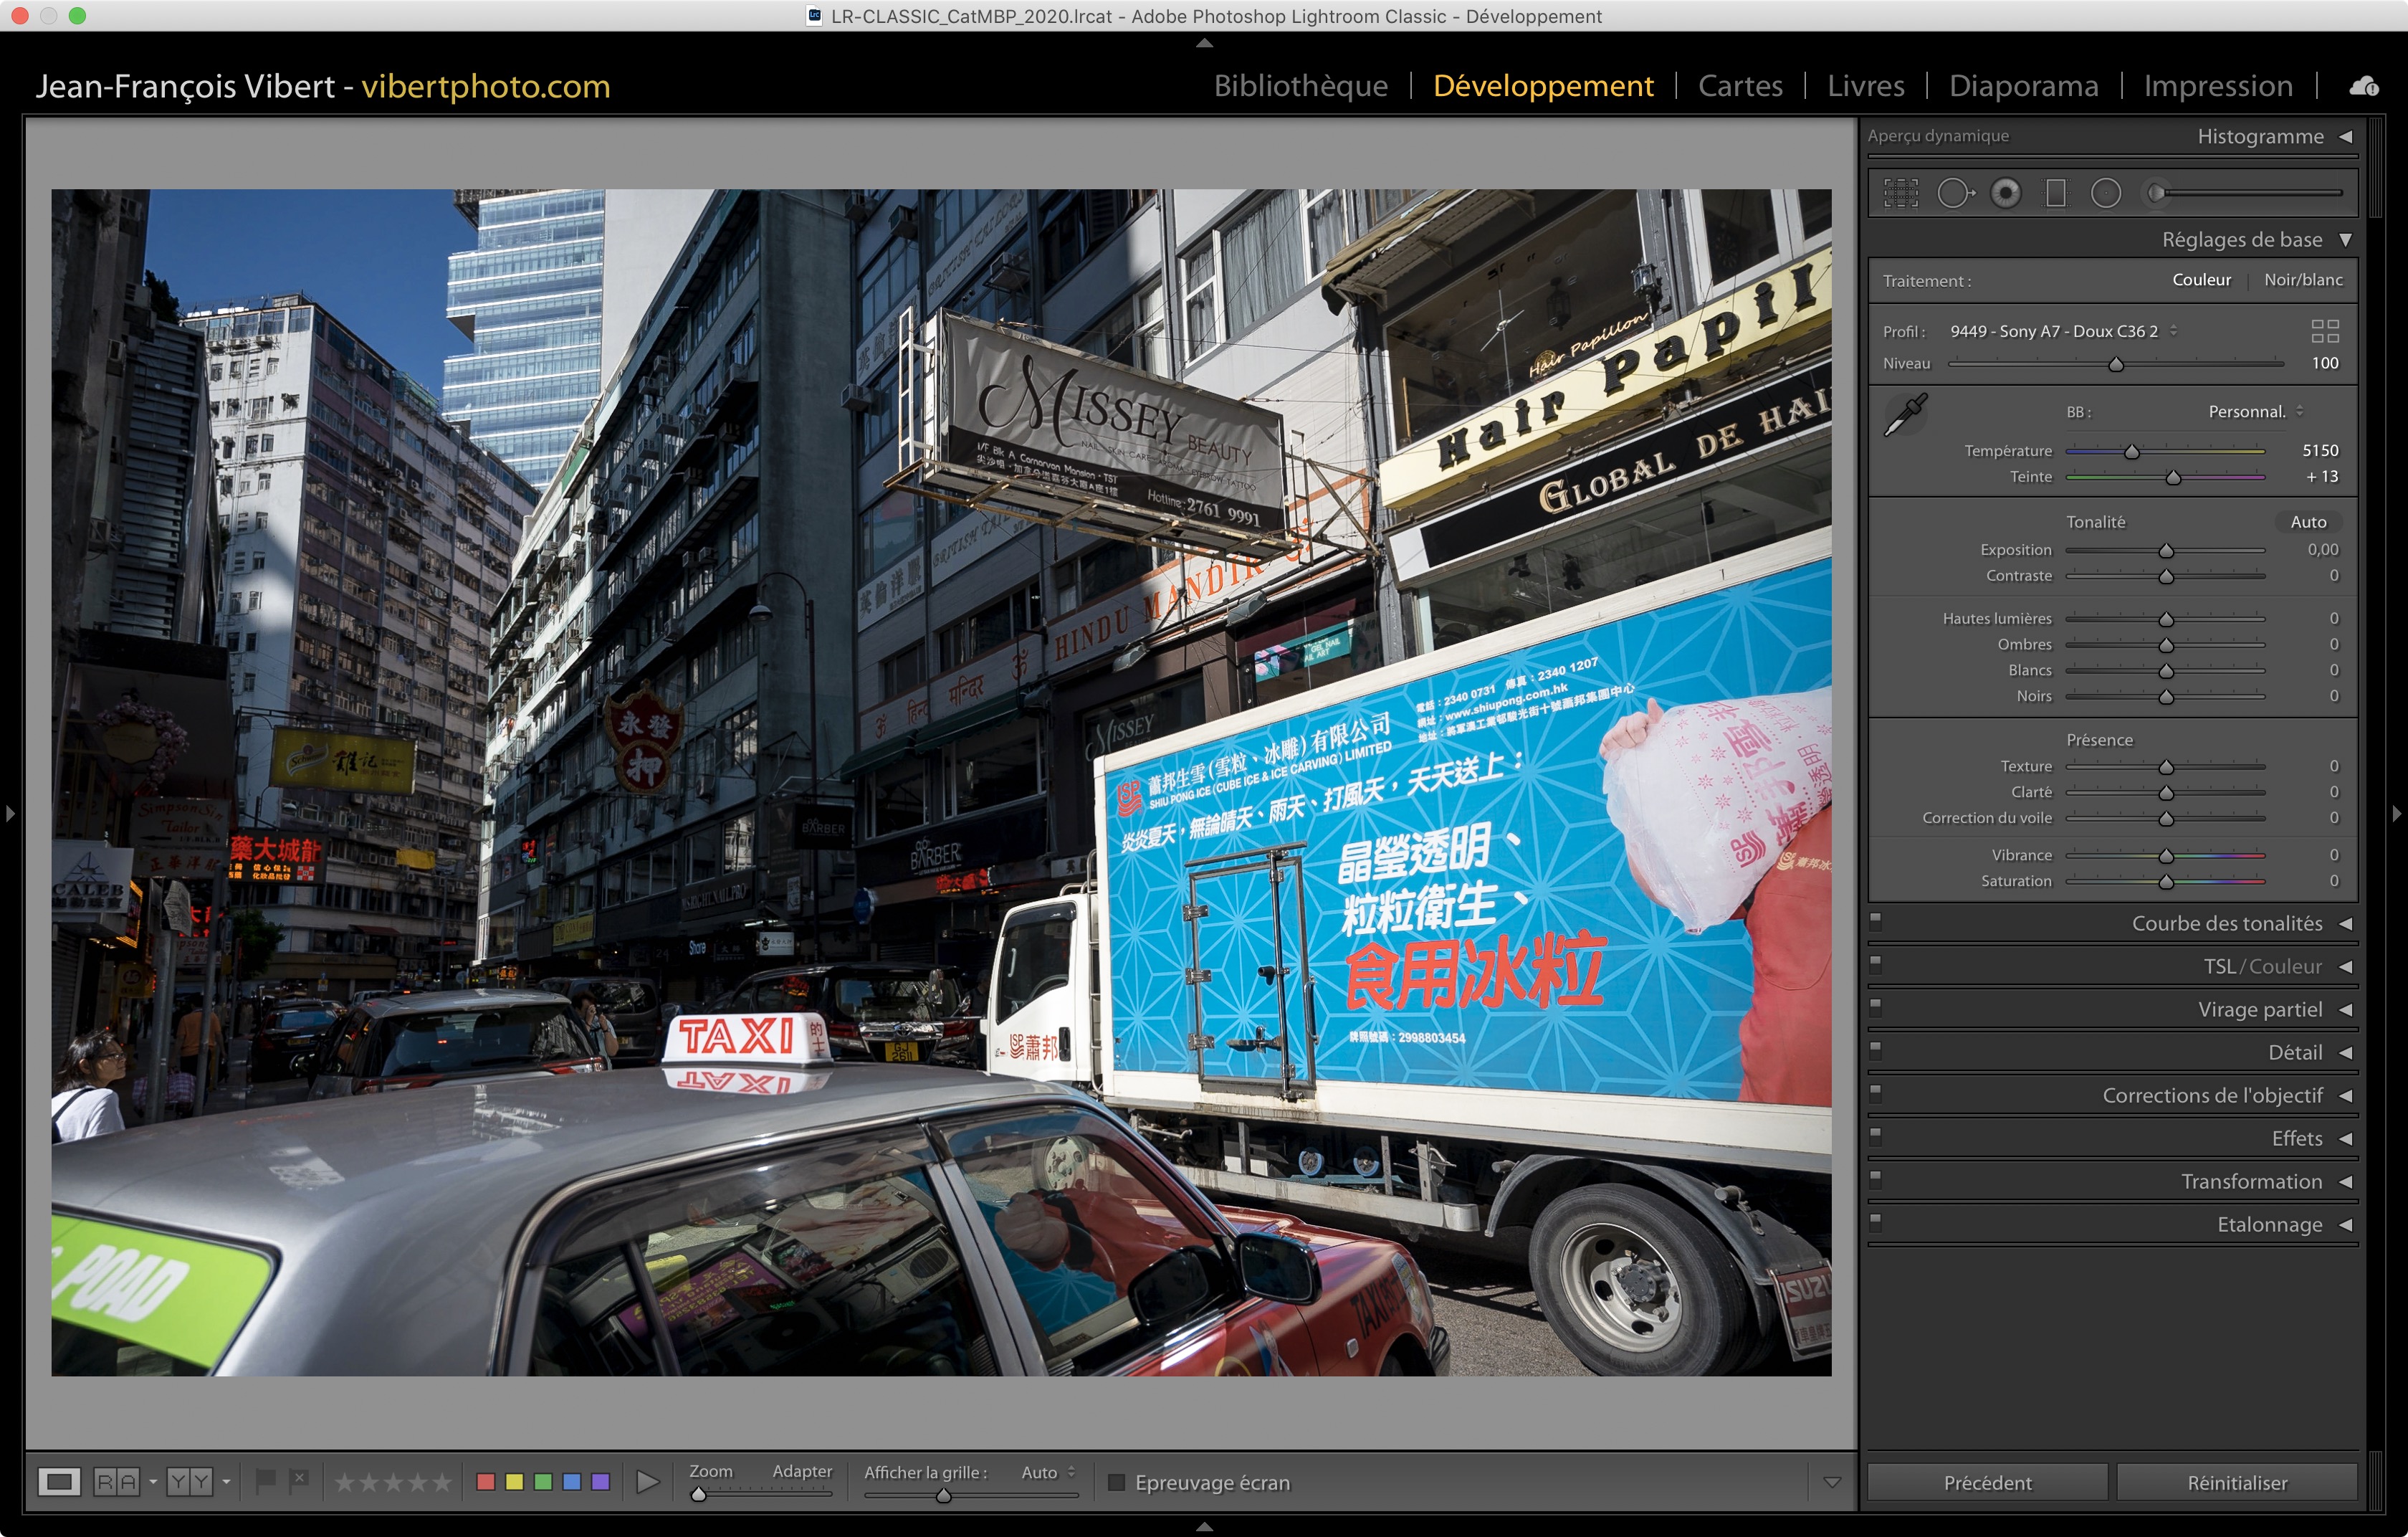This screenshot has height=1537, width=2408.
Task: Open the profile browser grid icon
Action: pyautogui.click(x=2325, y=331)
